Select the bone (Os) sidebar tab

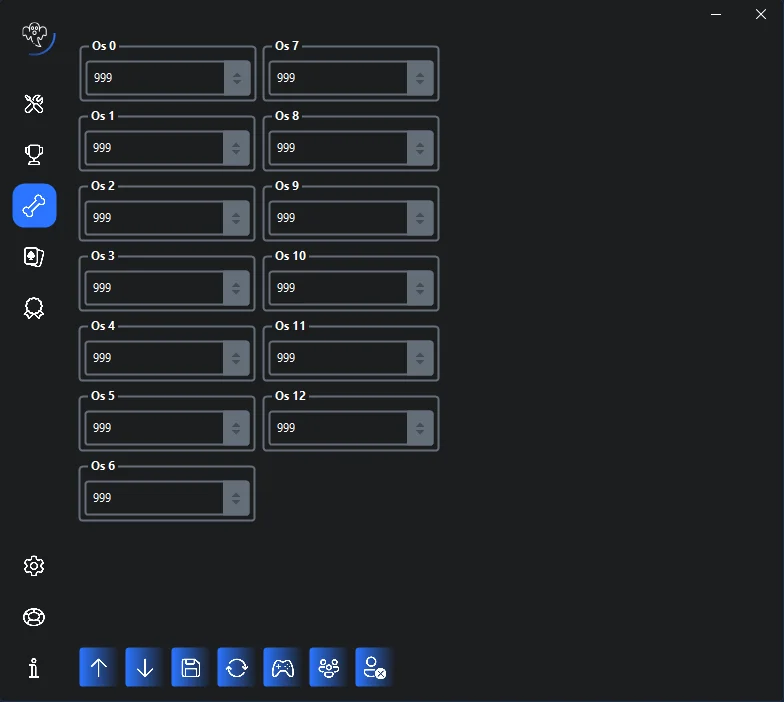click(x=34, y=206)
